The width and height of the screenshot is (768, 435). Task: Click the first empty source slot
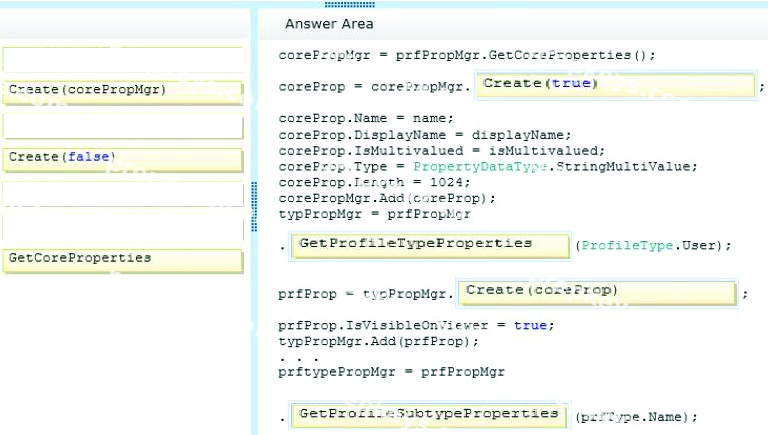click(x=122, y=59)
